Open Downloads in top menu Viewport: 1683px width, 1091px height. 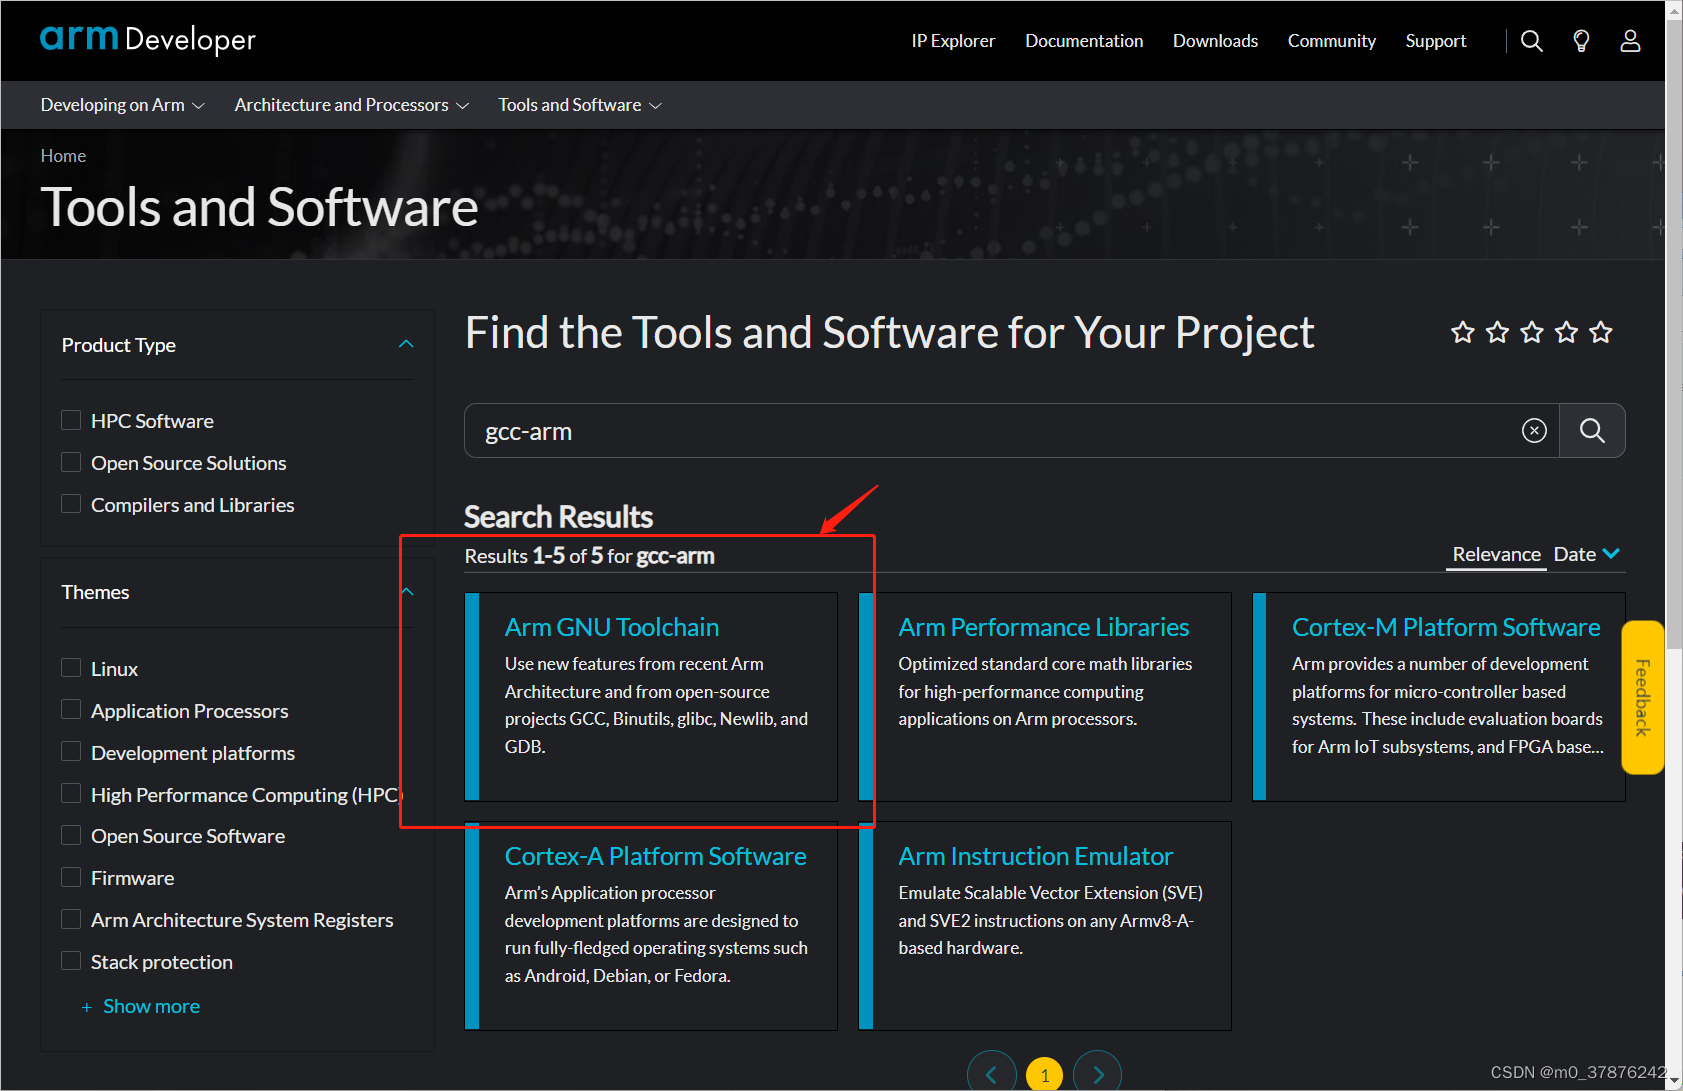point(1215,41)
